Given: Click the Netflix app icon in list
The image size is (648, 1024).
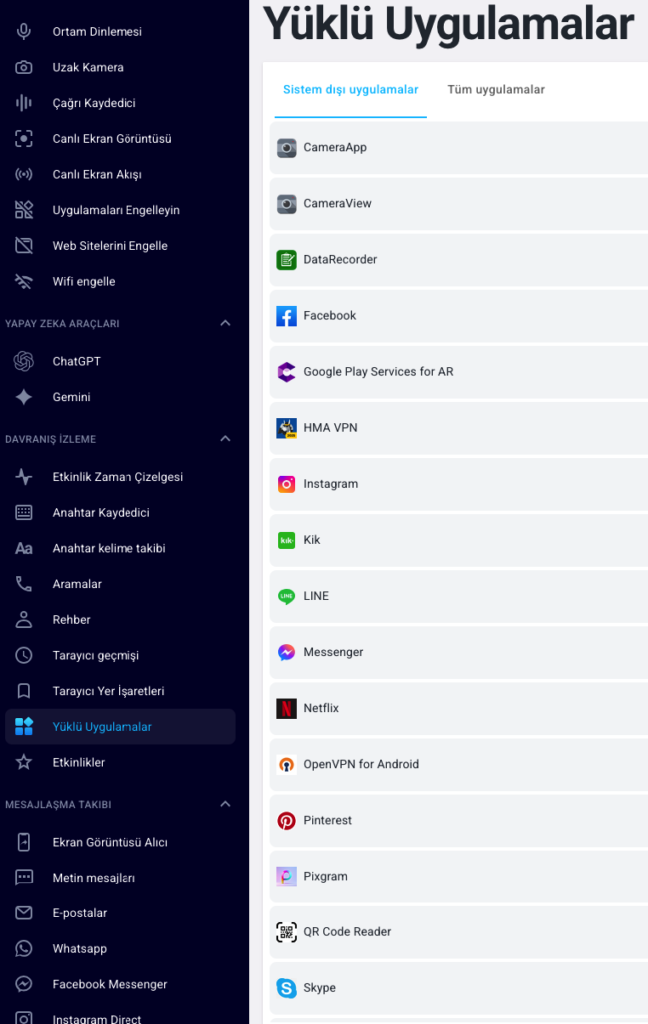Looking at the screenshot, I should [x=287, y=708].
